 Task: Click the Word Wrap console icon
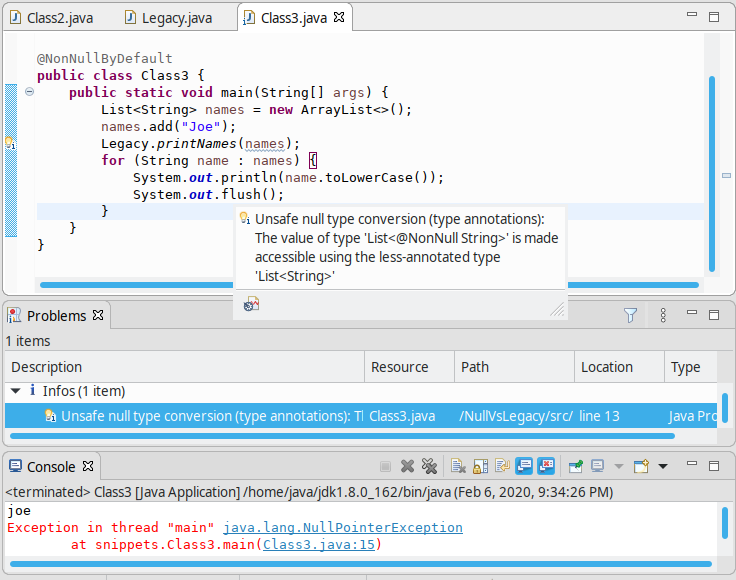[501, 466]
